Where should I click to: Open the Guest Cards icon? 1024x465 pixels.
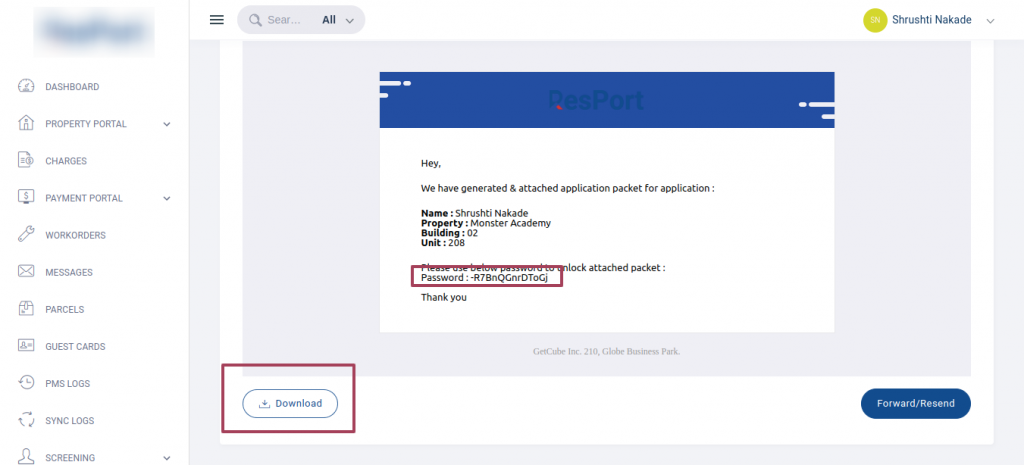pyautogui.click(x=27, y=346)
